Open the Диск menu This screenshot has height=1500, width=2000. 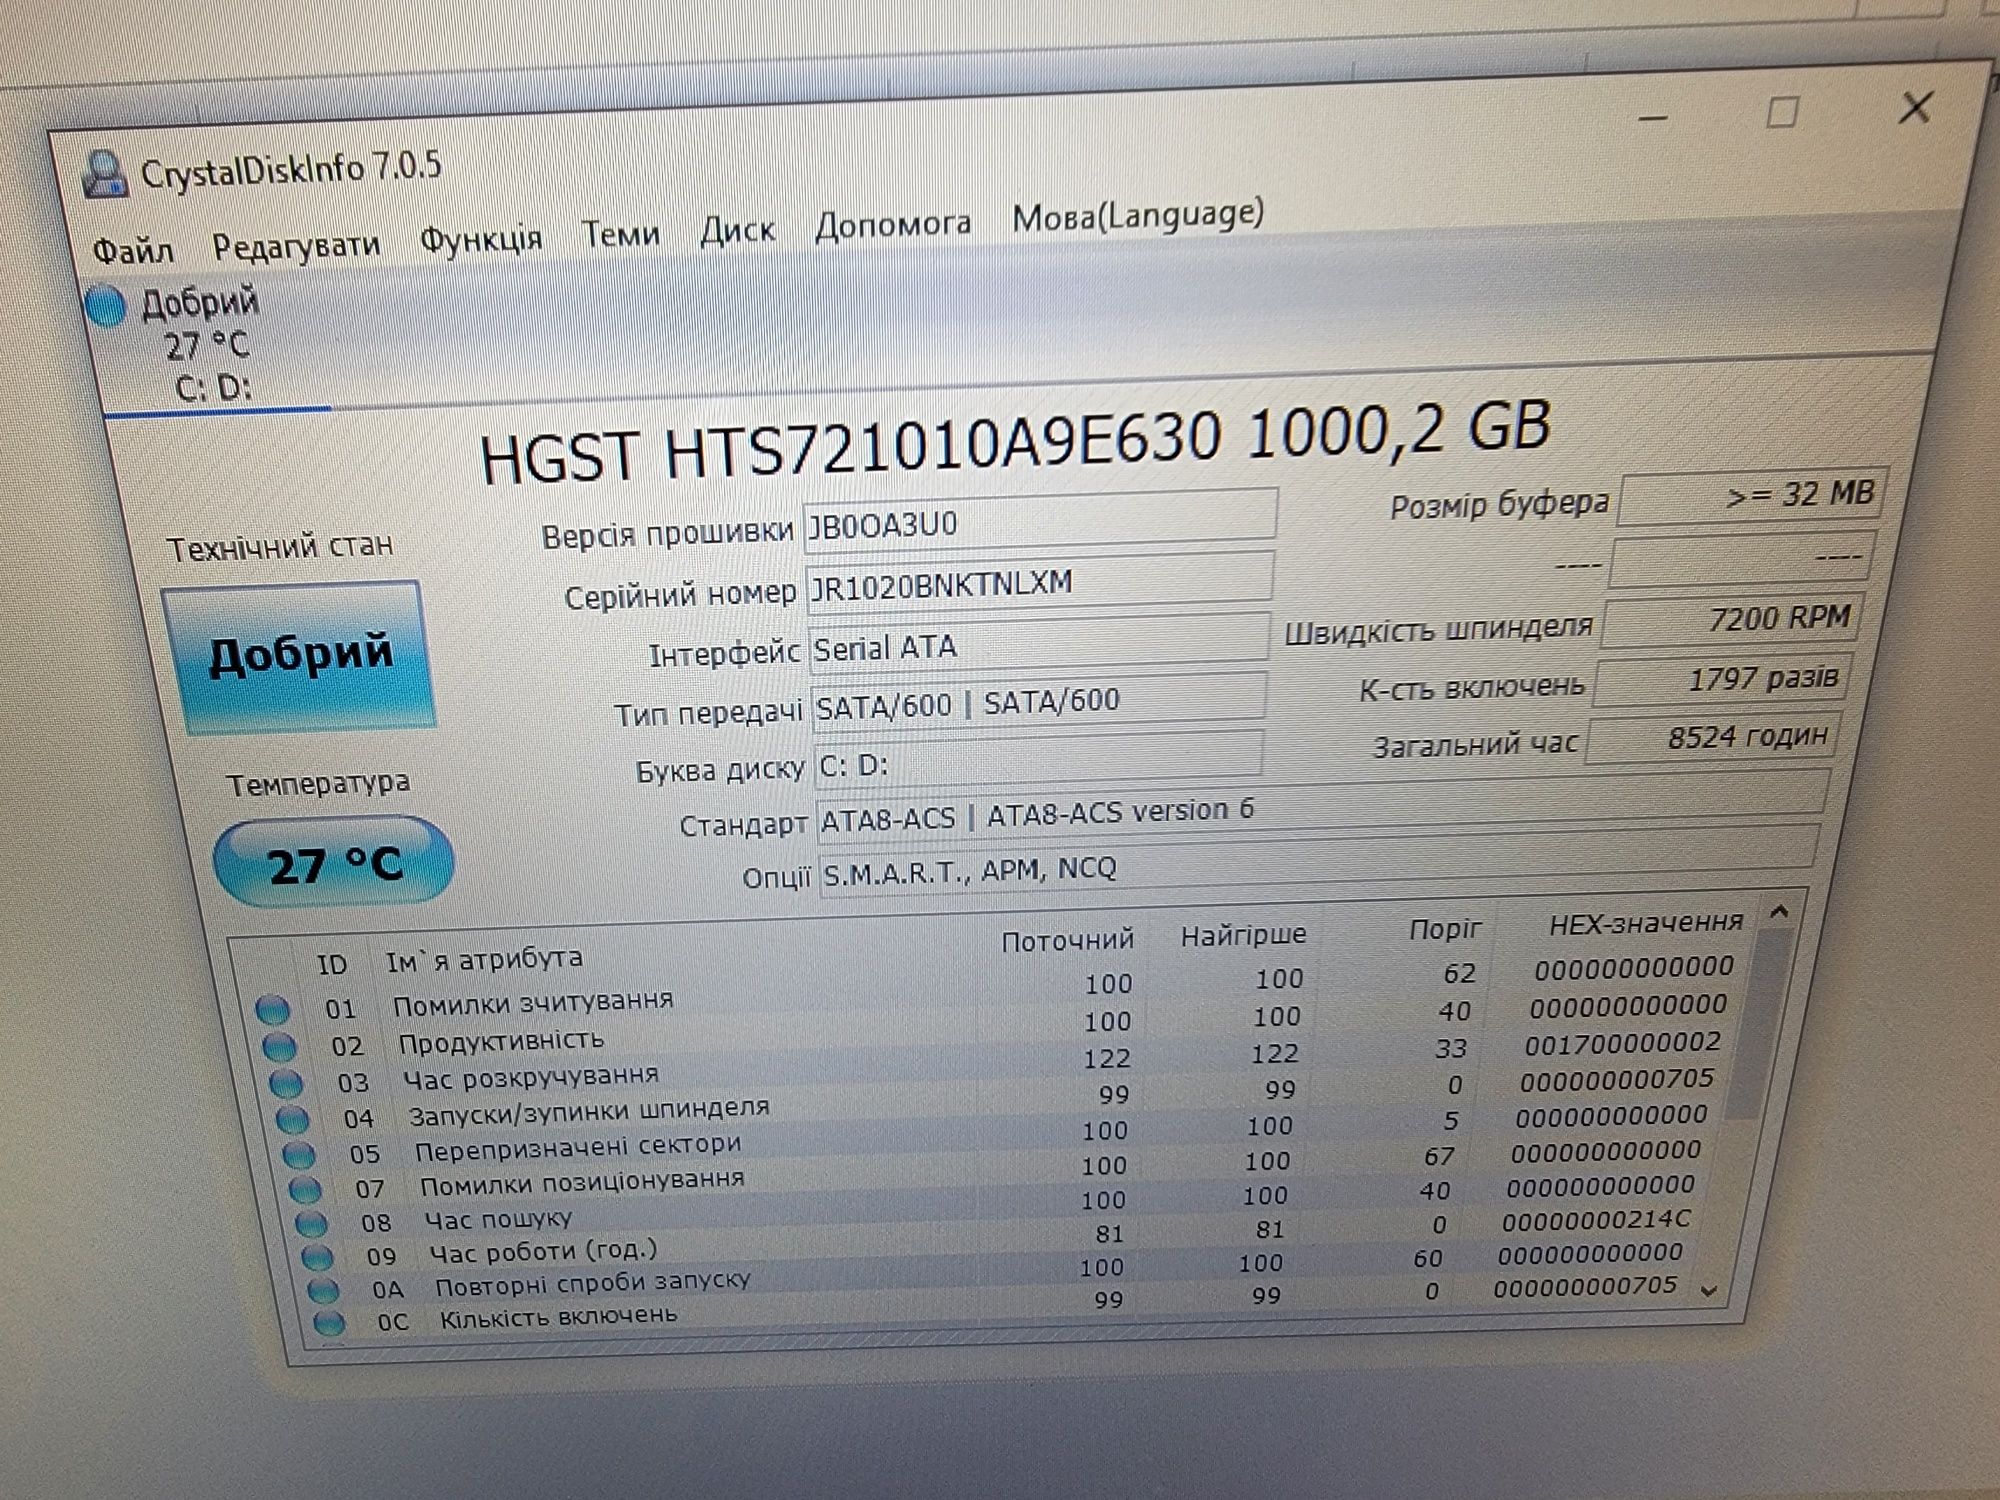tap(737, 230)
